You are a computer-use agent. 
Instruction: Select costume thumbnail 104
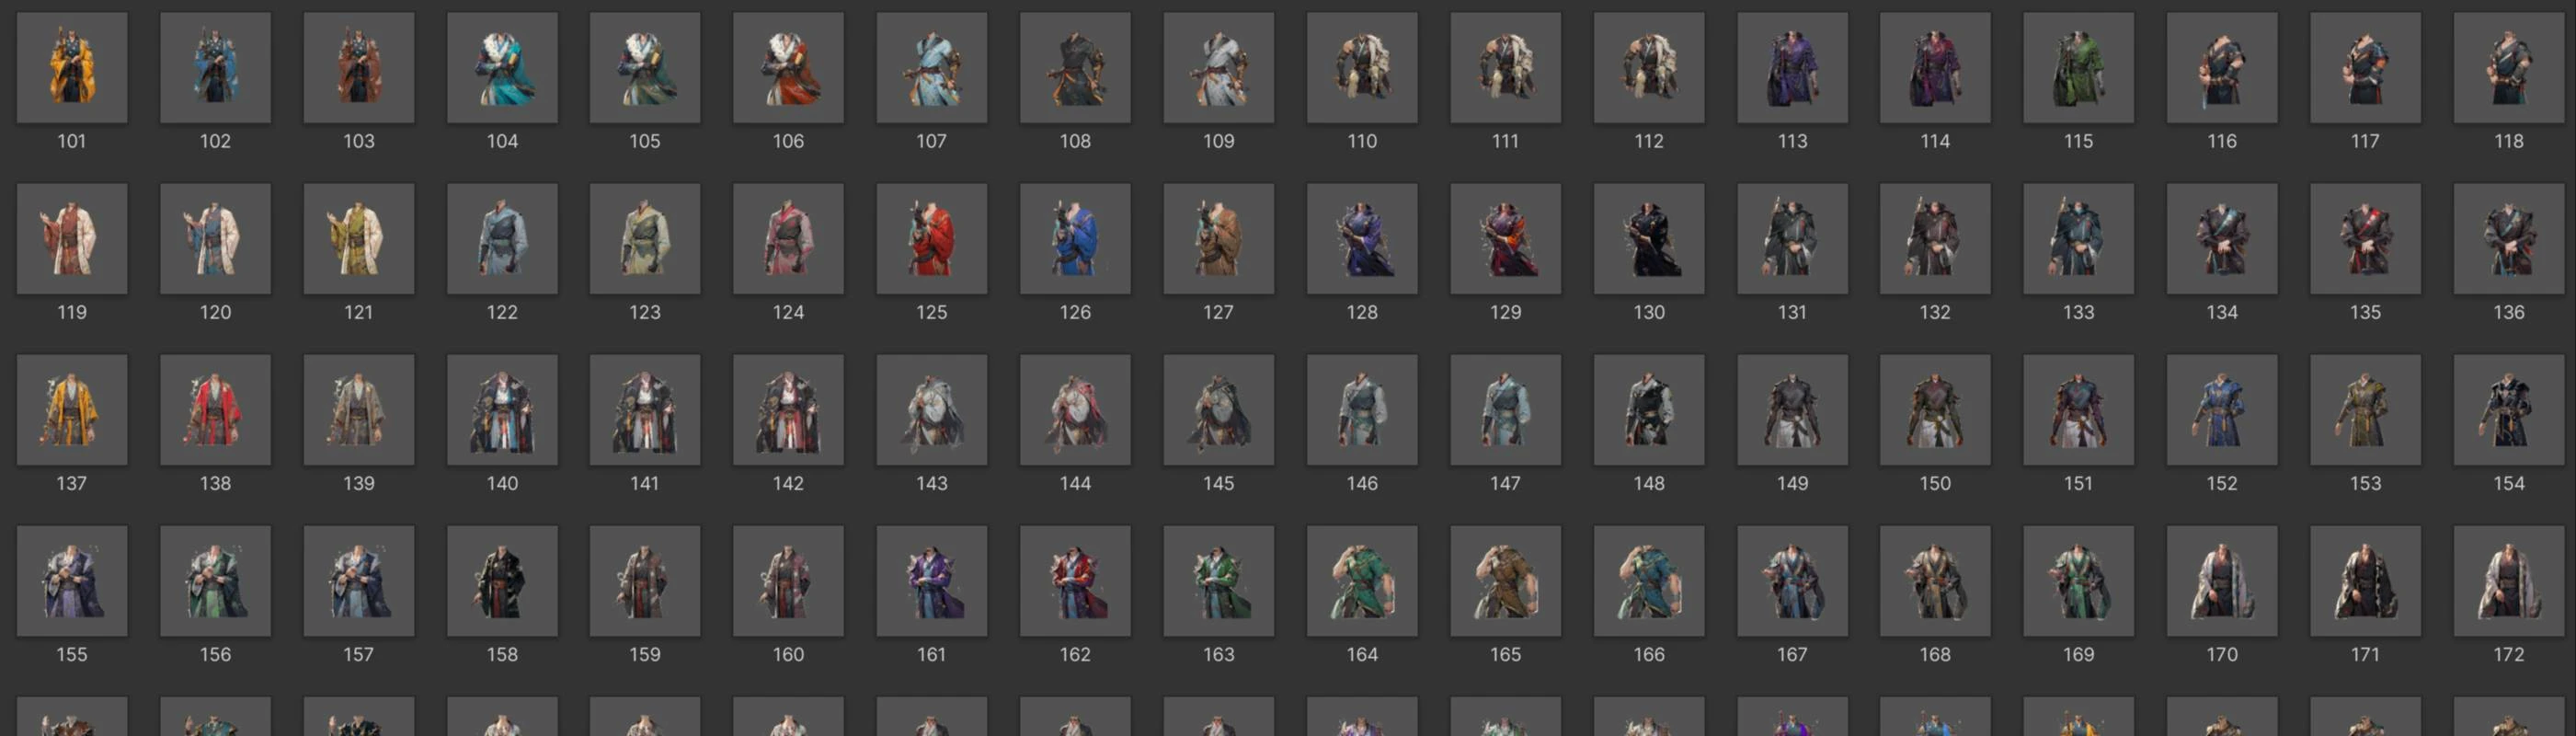[x=502, y=68]
